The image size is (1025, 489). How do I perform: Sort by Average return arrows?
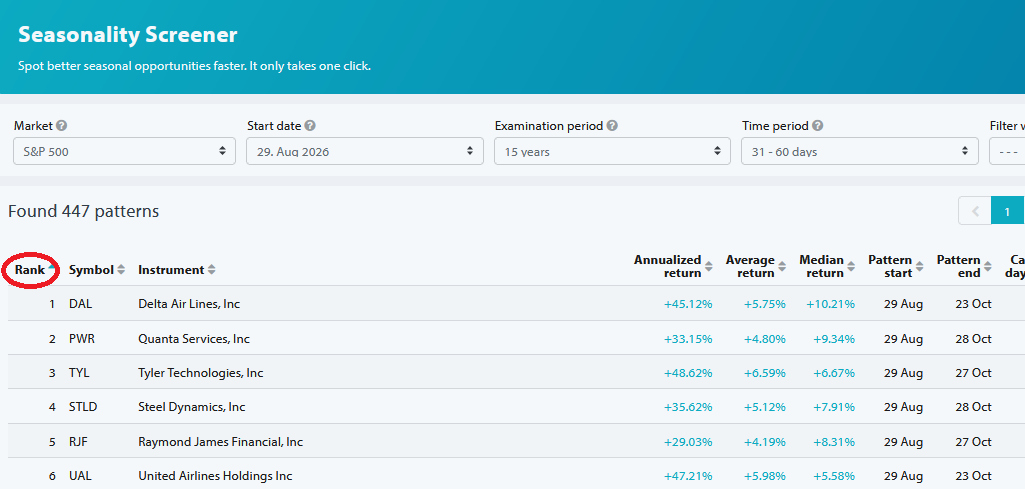point(782,267)
